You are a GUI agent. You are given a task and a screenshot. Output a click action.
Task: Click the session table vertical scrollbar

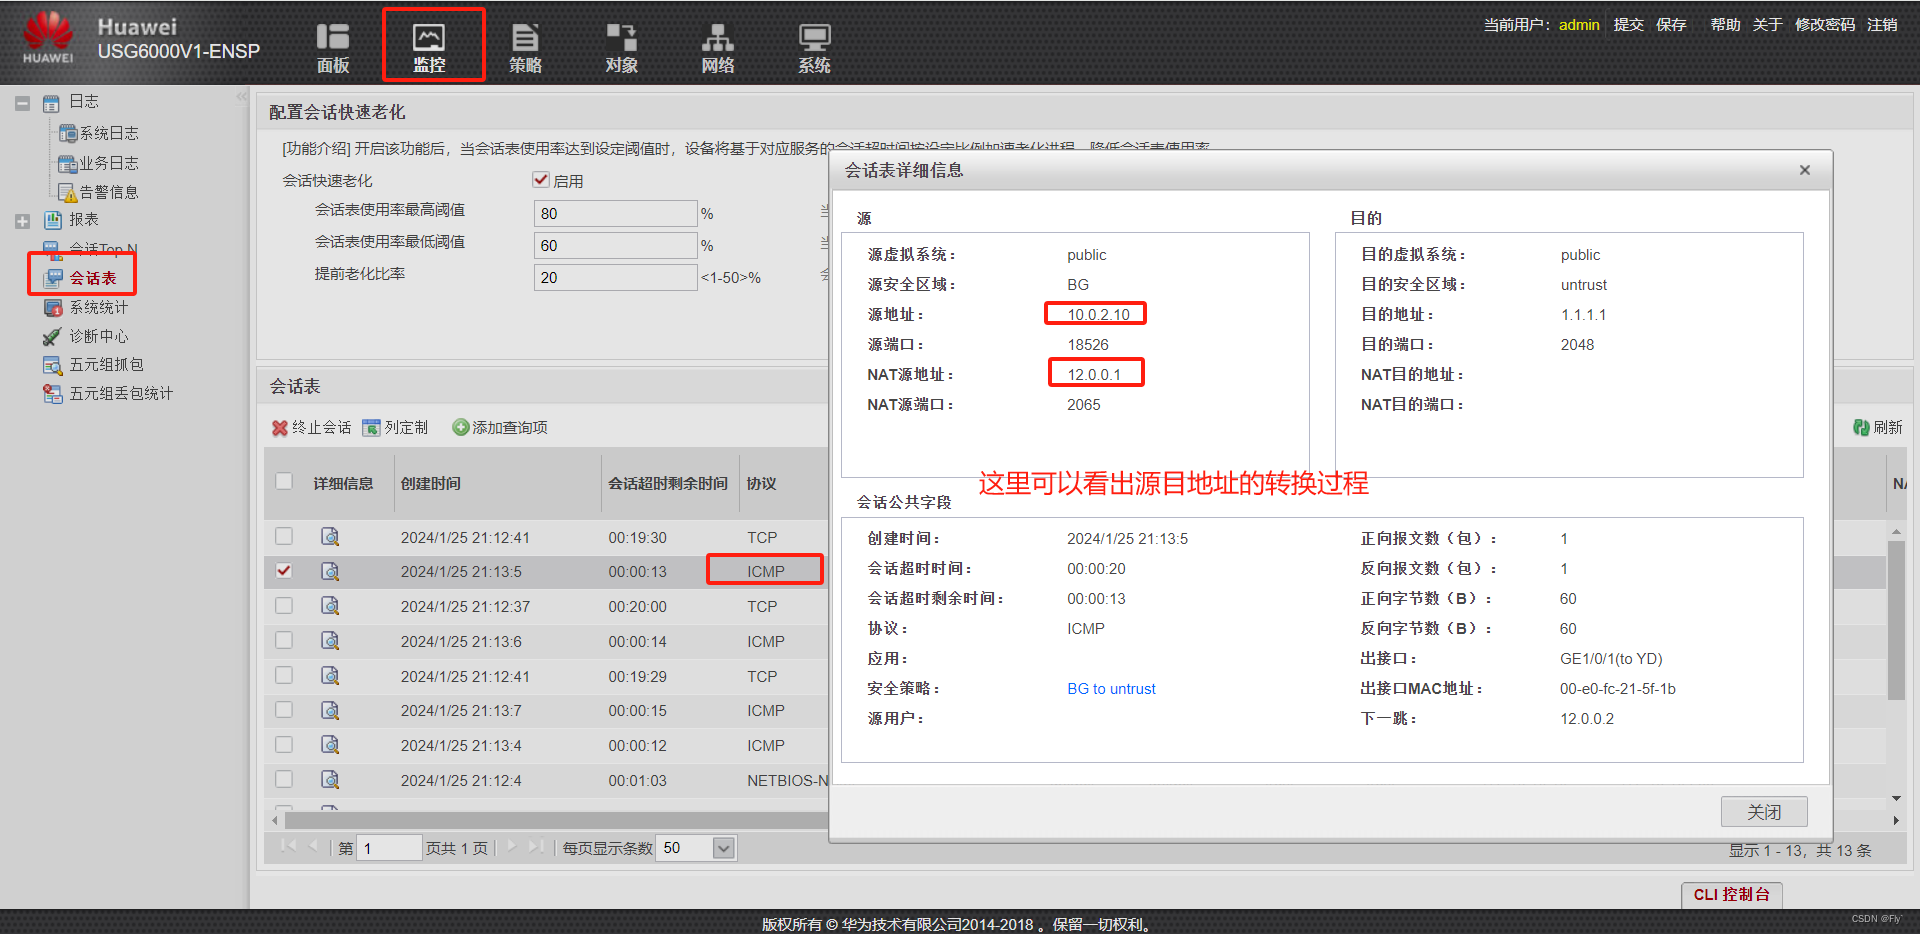(x=1896, y=620)
